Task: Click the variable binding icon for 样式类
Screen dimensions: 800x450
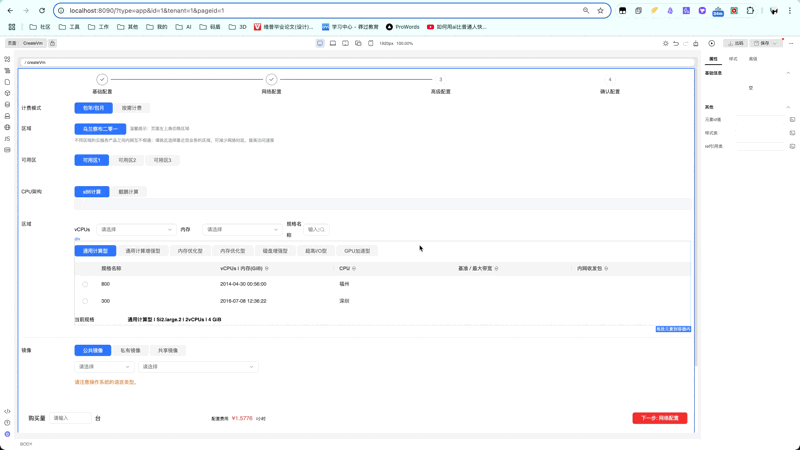Action: (792, 133)
